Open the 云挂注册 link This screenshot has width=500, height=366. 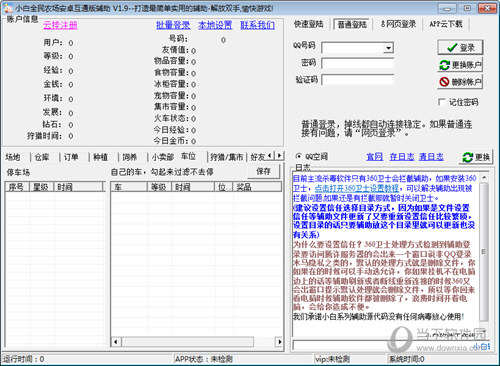click(60, 25)
